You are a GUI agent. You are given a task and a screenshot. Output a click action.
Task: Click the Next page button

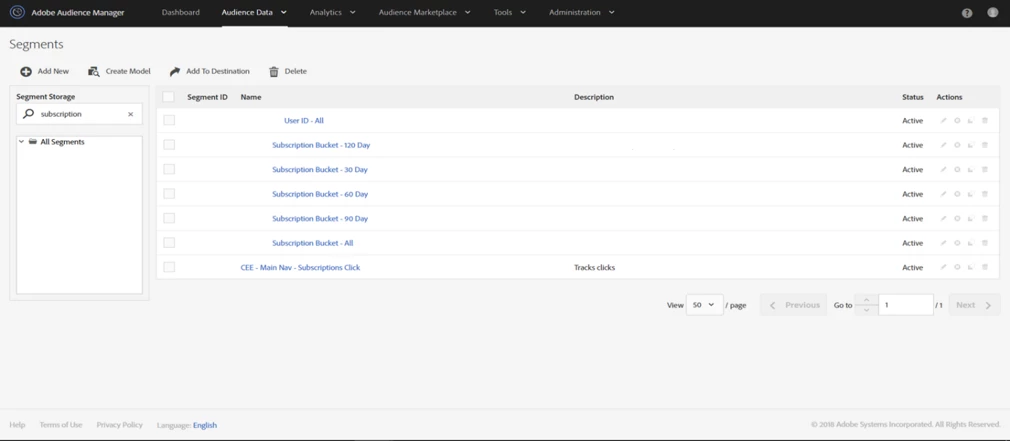[x=974, y=305]
